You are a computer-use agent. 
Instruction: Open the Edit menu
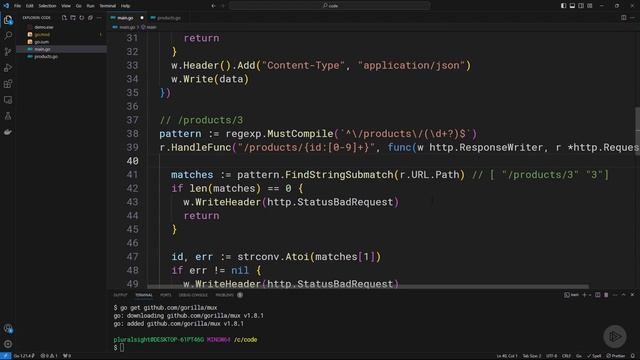coord(29,6)
